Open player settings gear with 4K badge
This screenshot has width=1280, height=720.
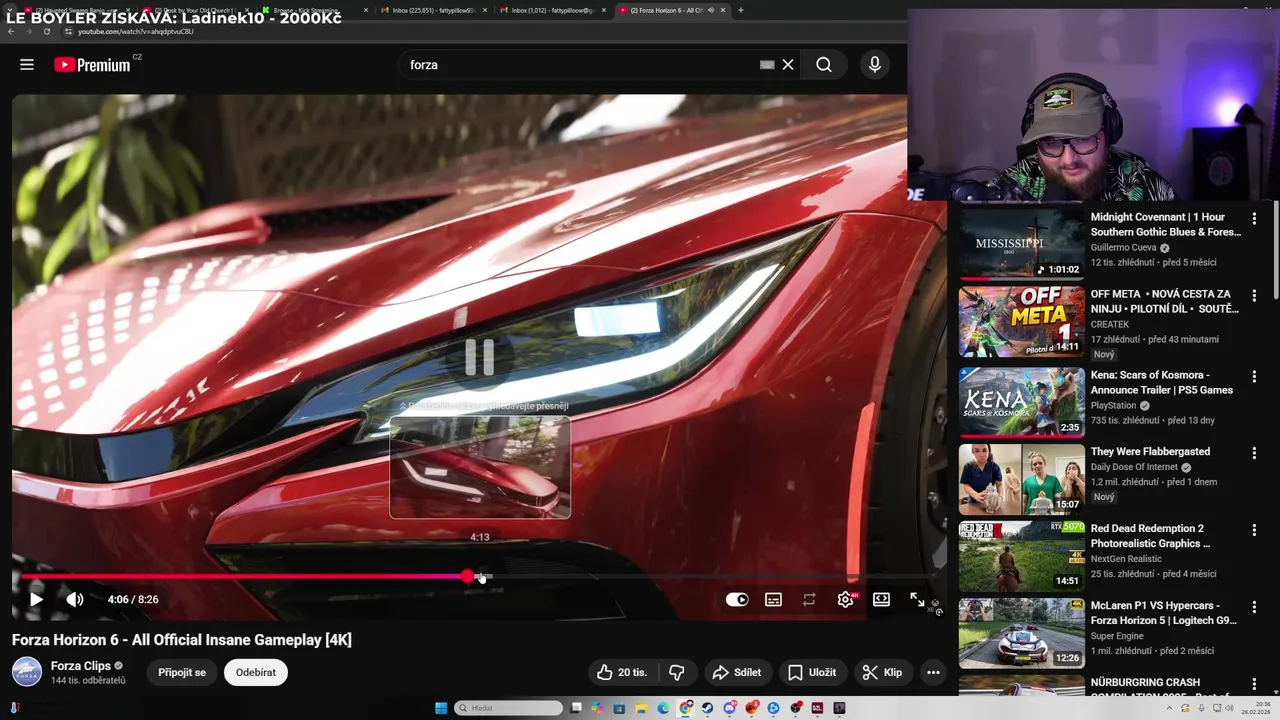(x=846, y=599)
